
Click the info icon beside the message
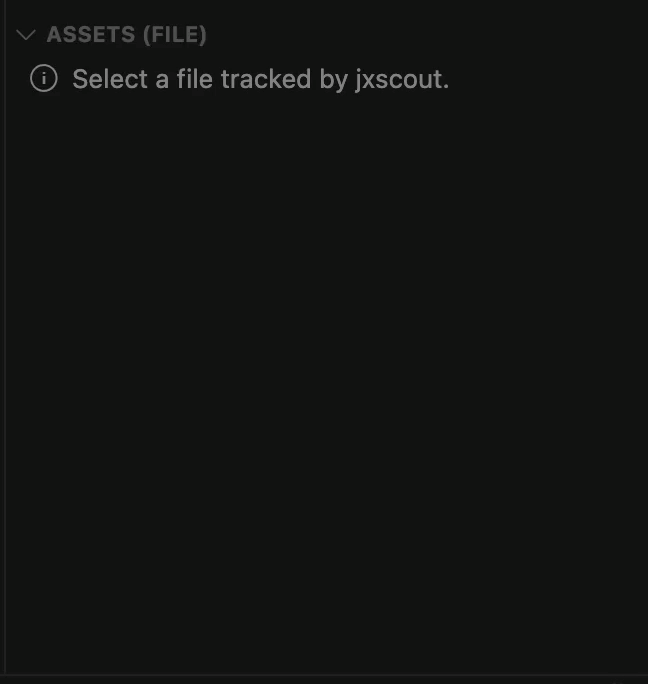[x=44, y=78]
